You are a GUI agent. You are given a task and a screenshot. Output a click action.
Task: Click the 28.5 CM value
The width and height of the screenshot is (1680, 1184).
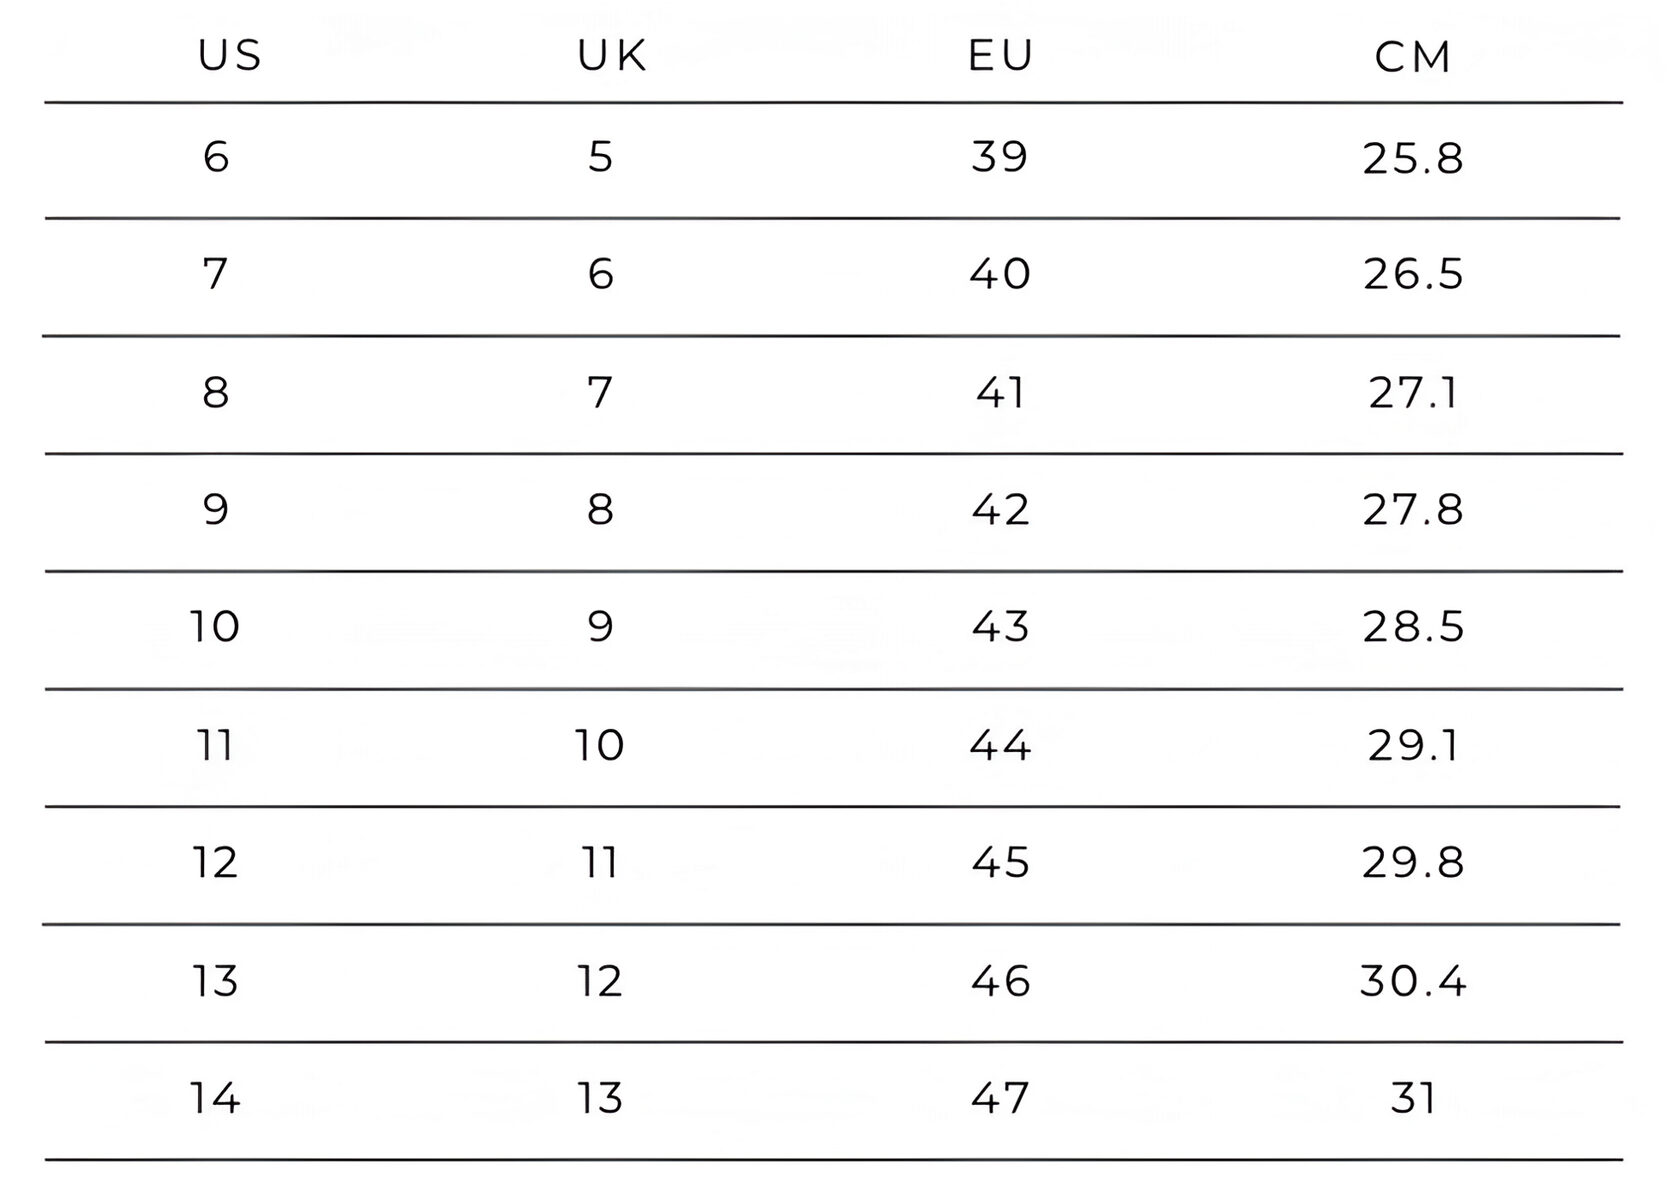[x=1412, y=627]
